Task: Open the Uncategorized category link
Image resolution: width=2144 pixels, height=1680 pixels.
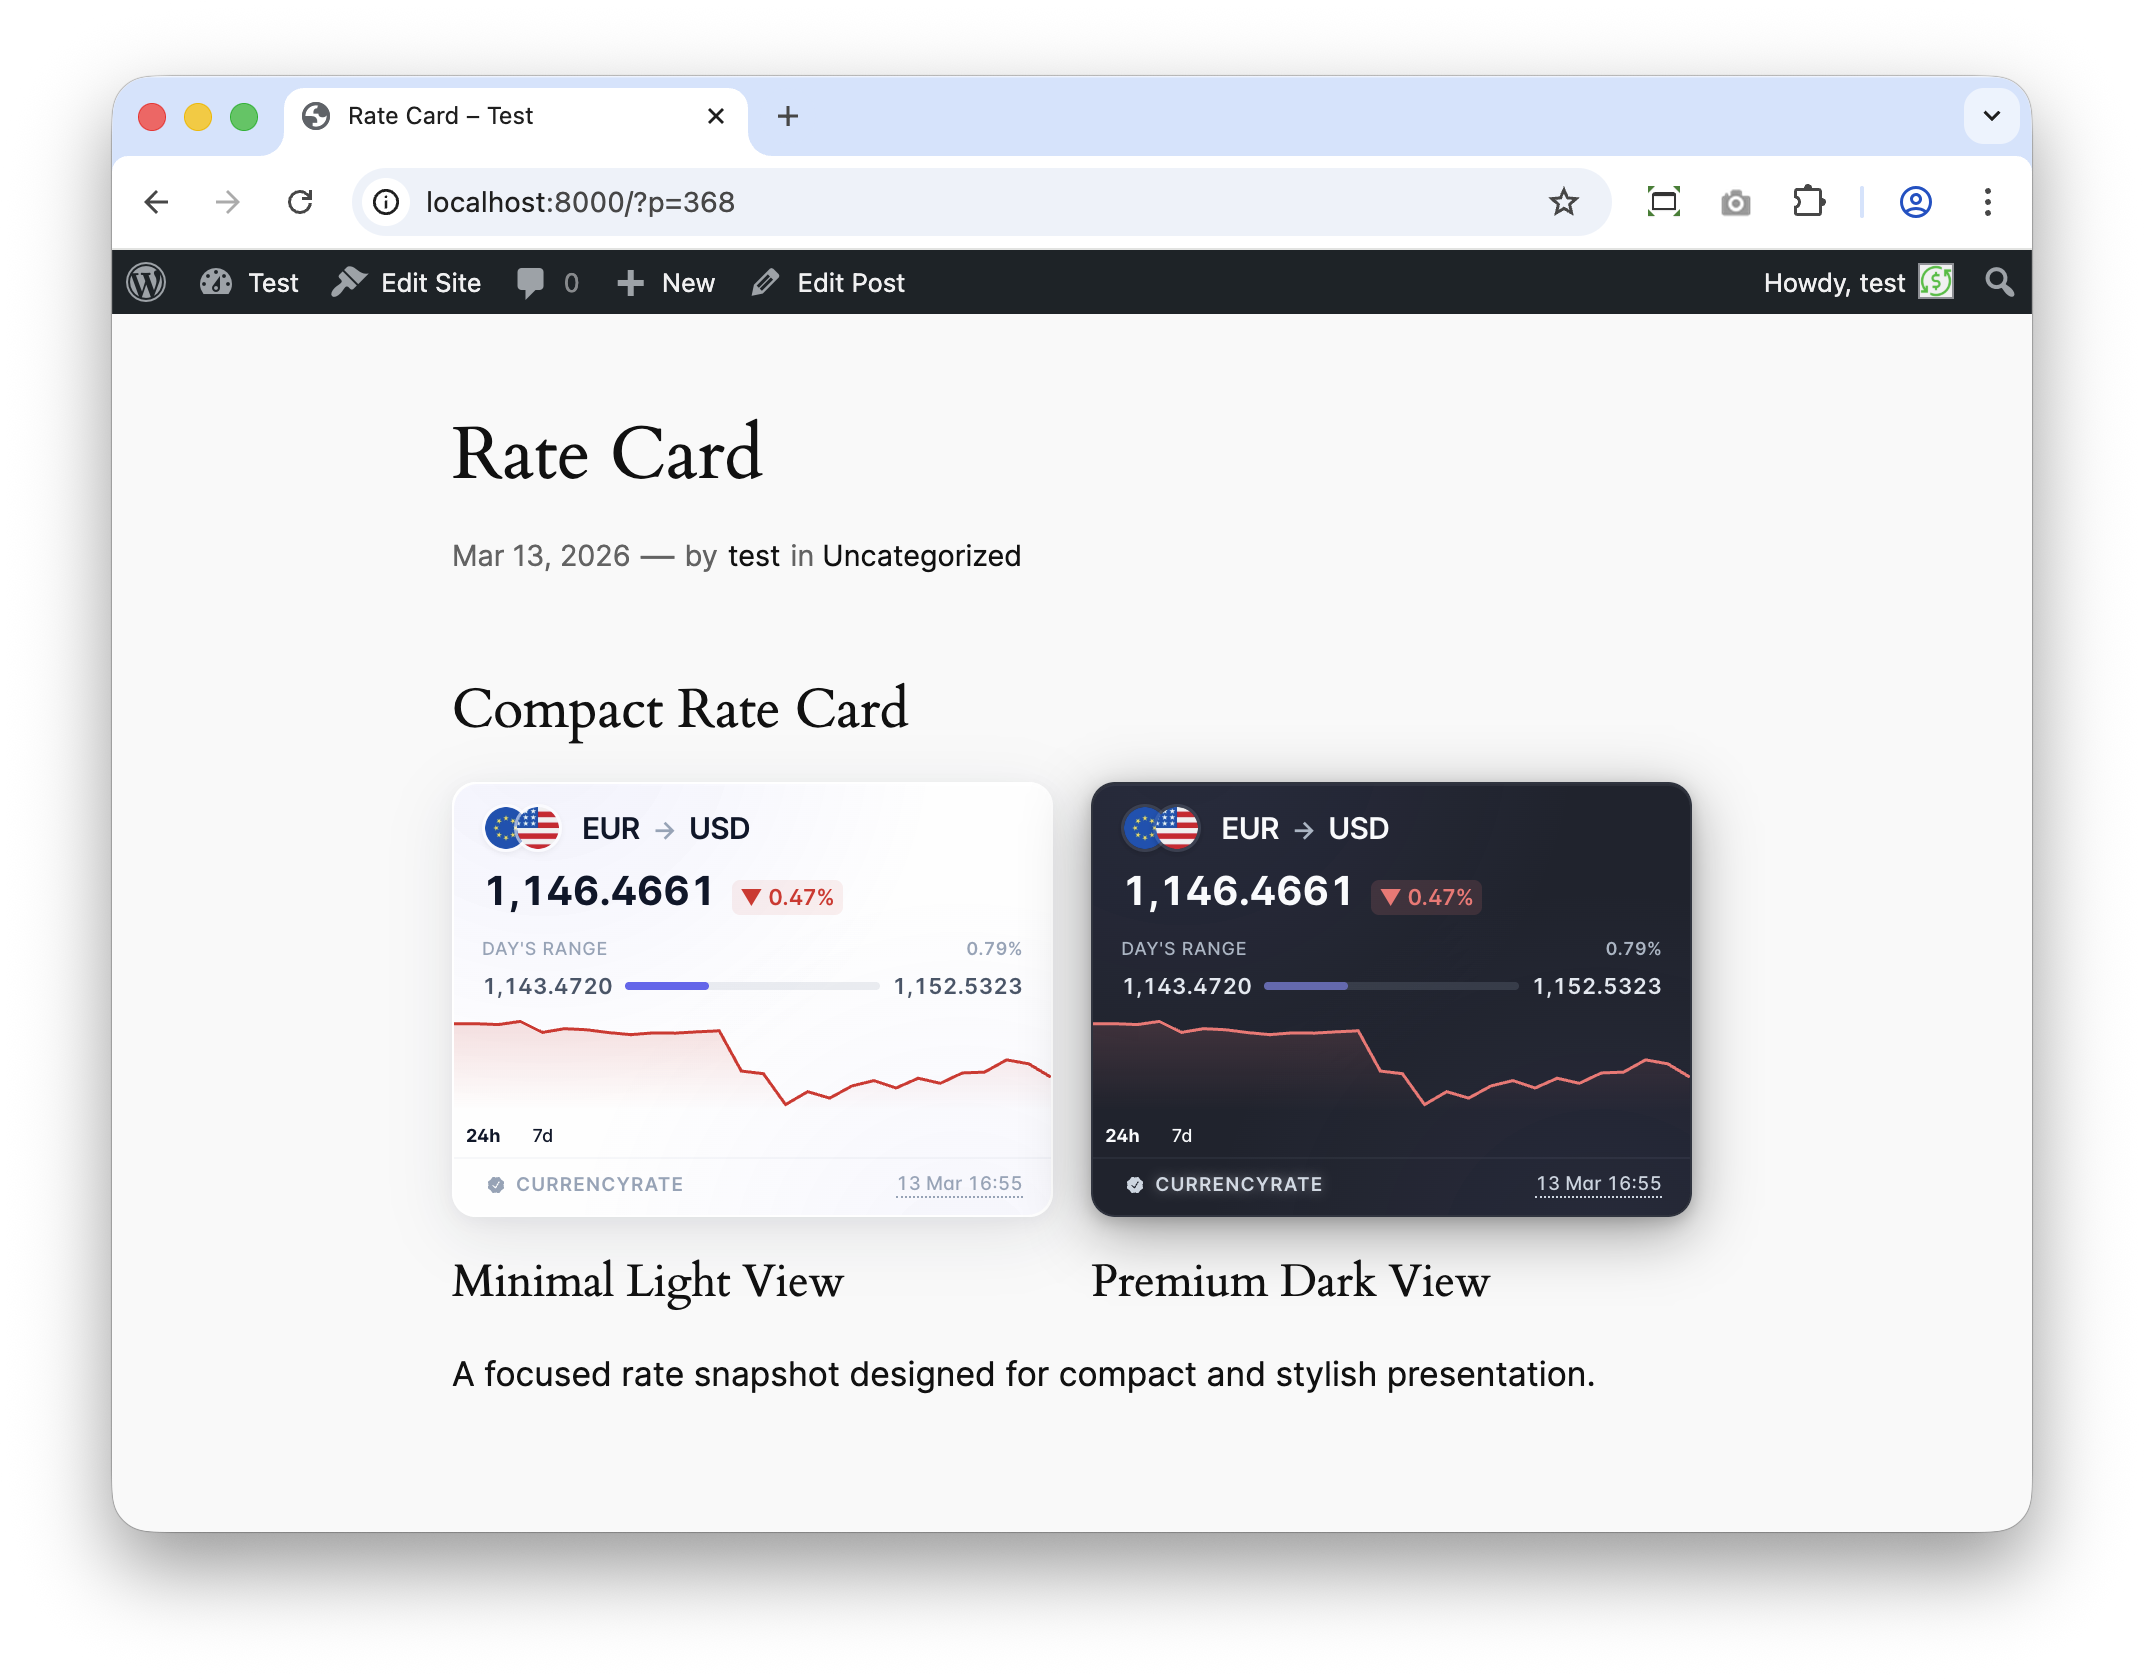Action: tap(921, 555)
